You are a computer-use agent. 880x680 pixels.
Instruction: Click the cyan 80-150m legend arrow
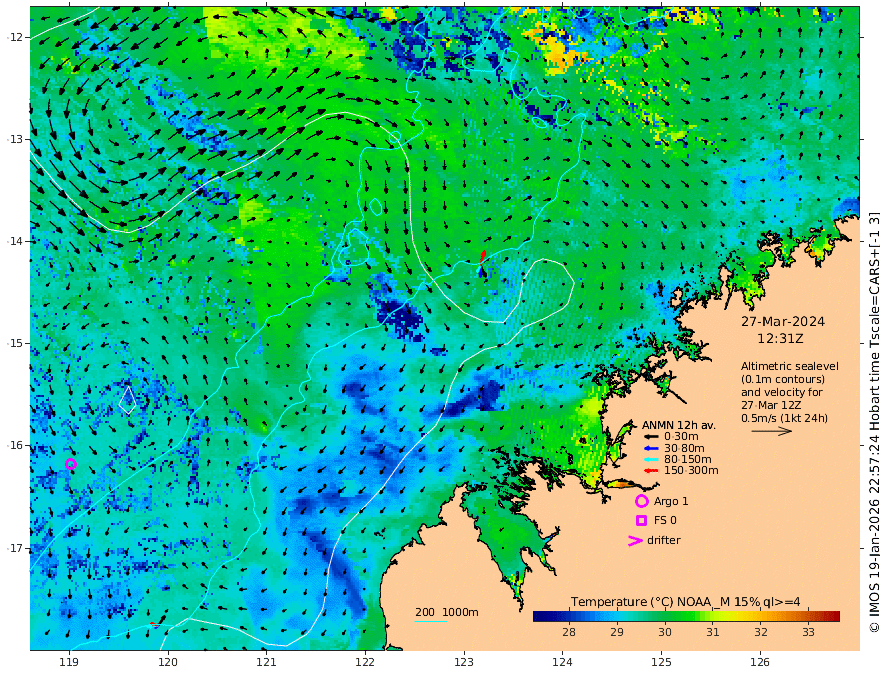pos(651,460)
